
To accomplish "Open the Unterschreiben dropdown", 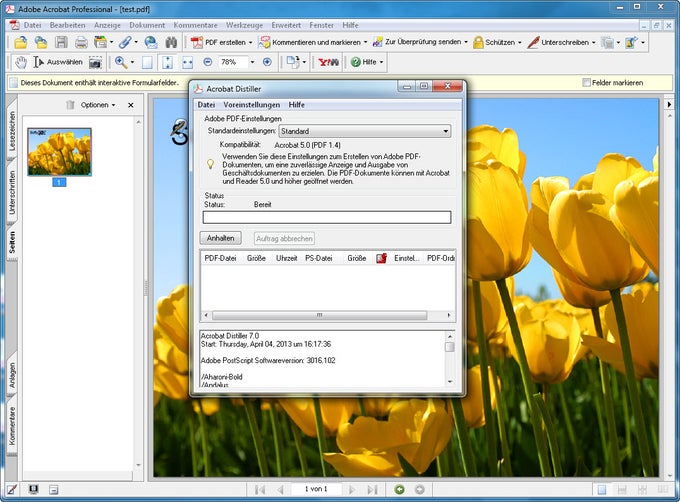I will 593,42.
